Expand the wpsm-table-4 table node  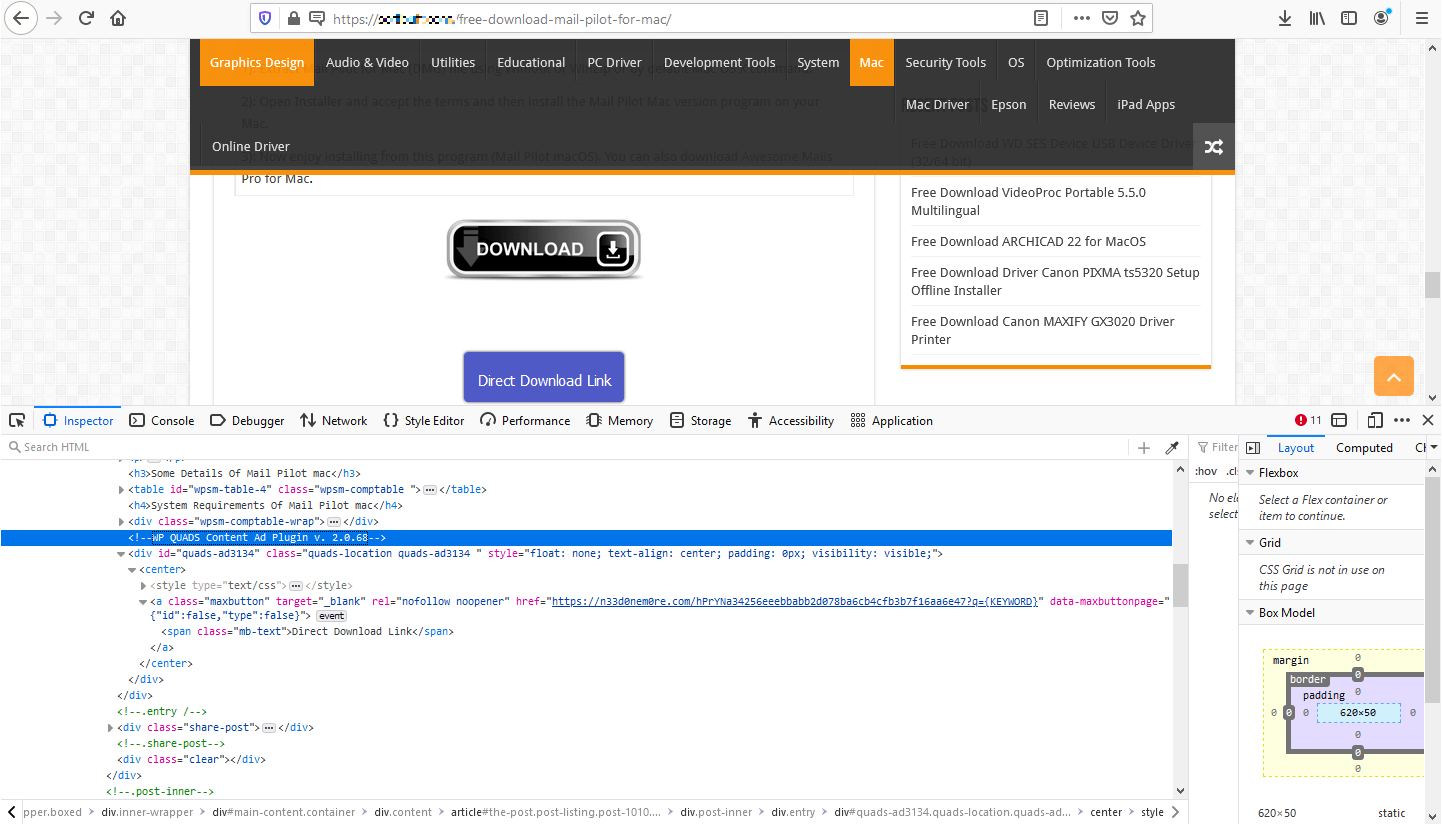tap(122, 490)
